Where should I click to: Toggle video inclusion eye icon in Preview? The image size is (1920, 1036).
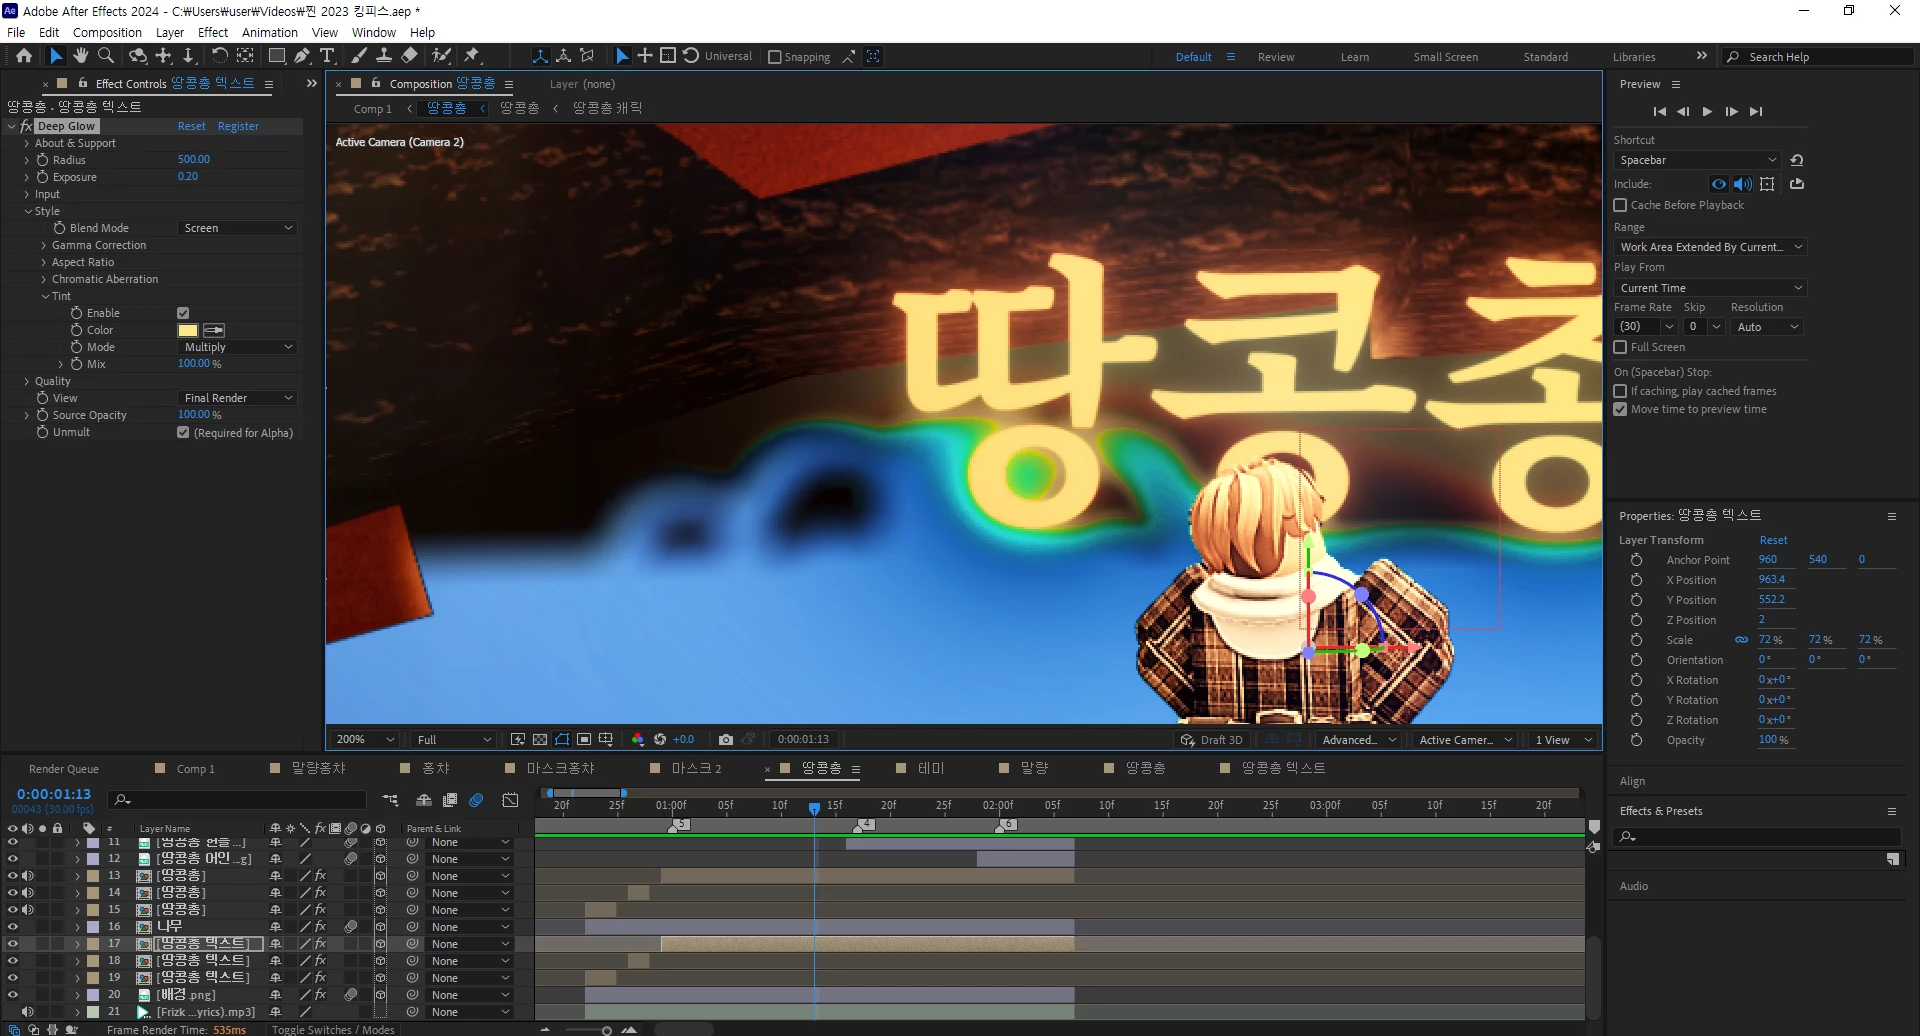tap(1718, 184)
